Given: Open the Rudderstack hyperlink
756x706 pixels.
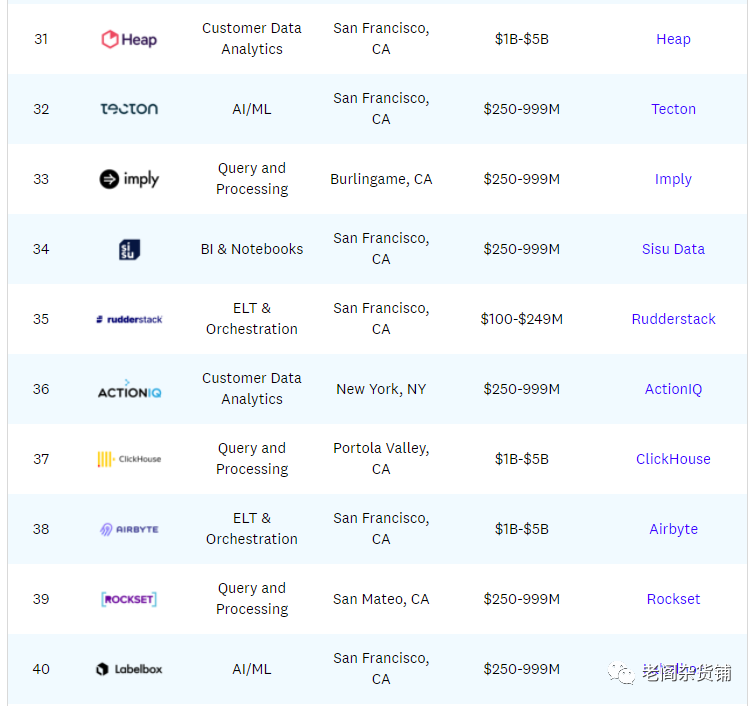Looking at the screenshot, I should (673, 319).
